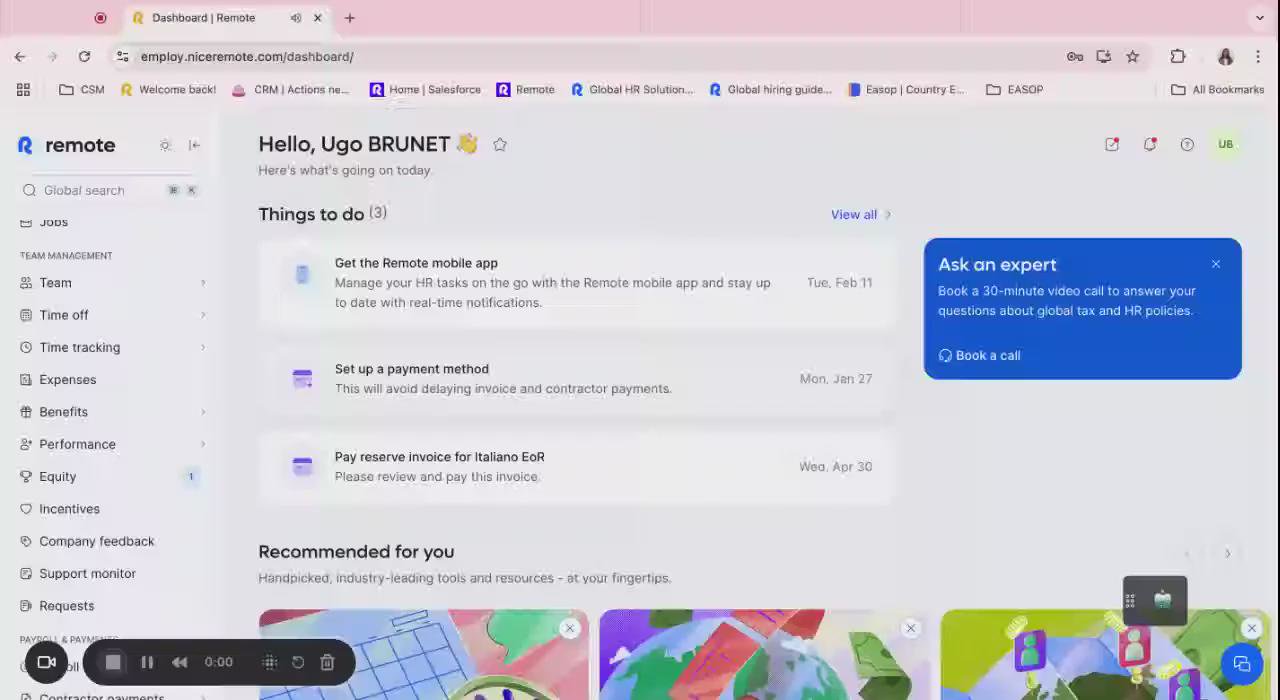Expand the Time tracking chevron
Screen dimensions: 1280x700
(203, 347)
